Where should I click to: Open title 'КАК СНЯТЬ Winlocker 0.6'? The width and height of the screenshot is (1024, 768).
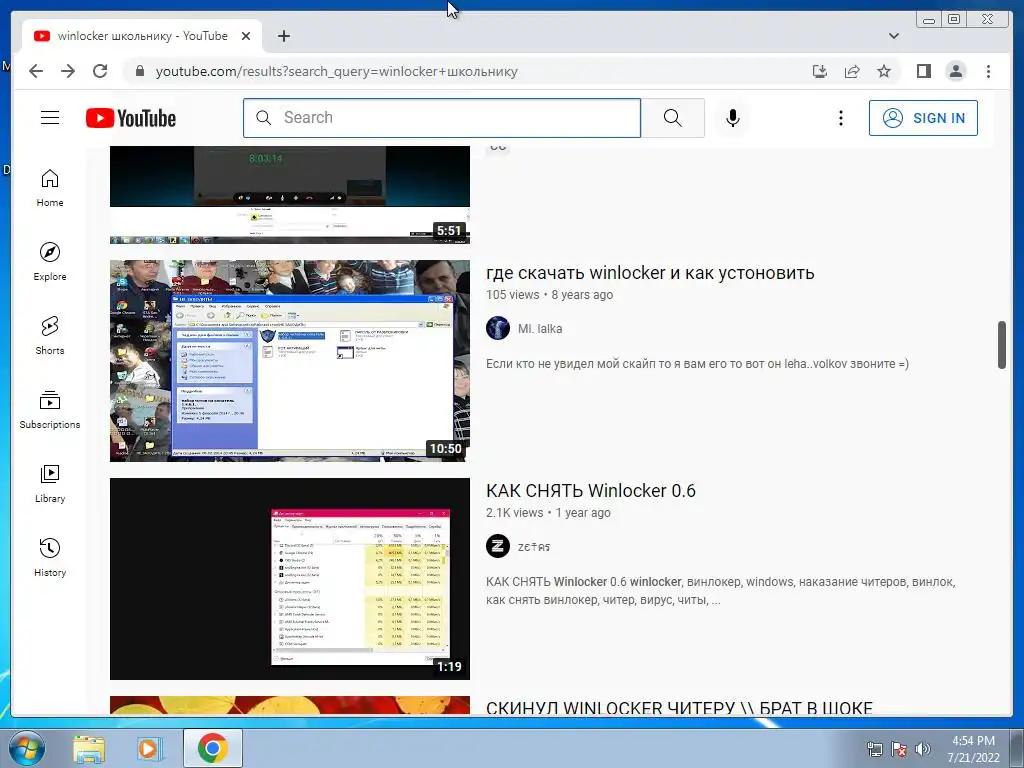pyautogui.click(x=590, y=490)
